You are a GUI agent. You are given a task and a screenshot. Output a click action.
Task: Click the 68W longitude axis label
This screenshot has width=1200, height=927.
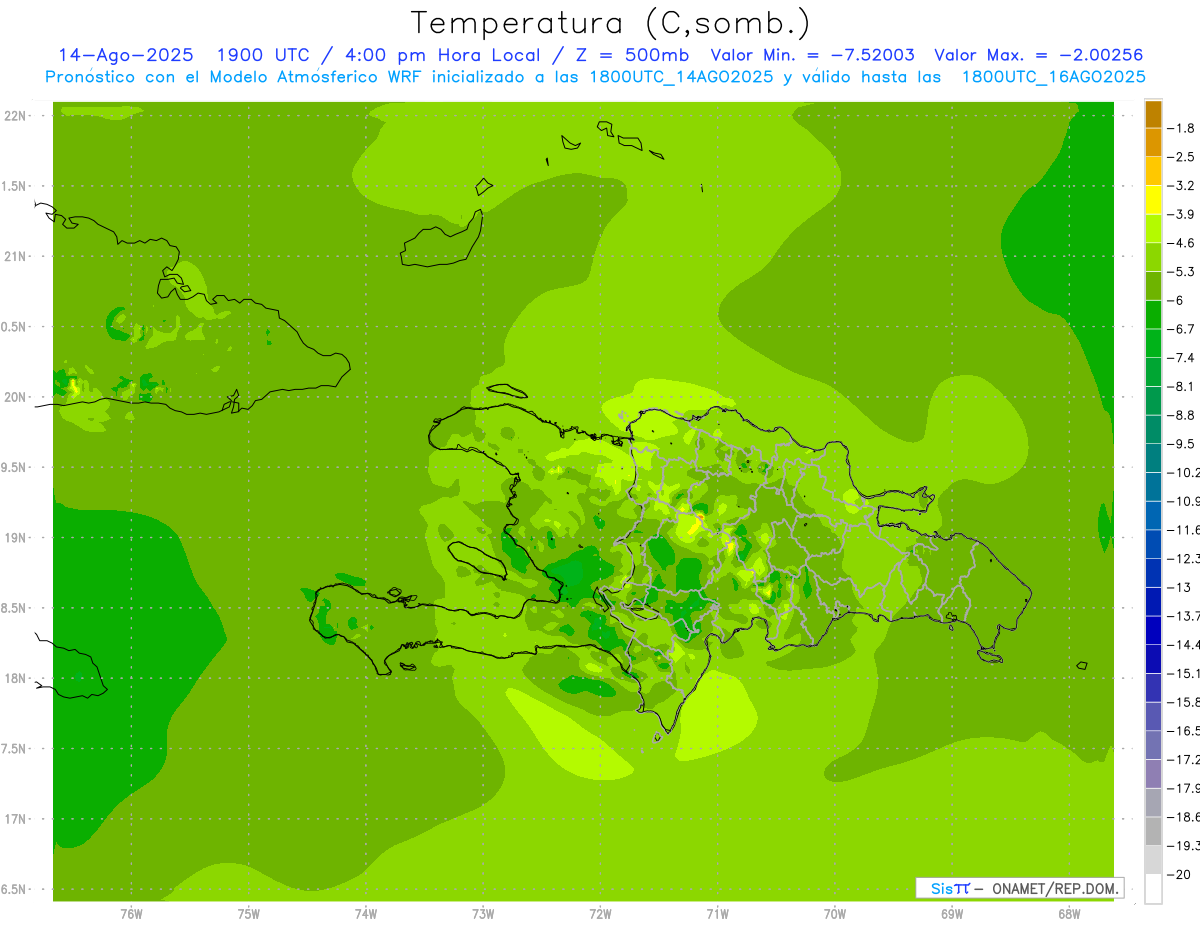pyautogui.click(x=1069, y=914)
